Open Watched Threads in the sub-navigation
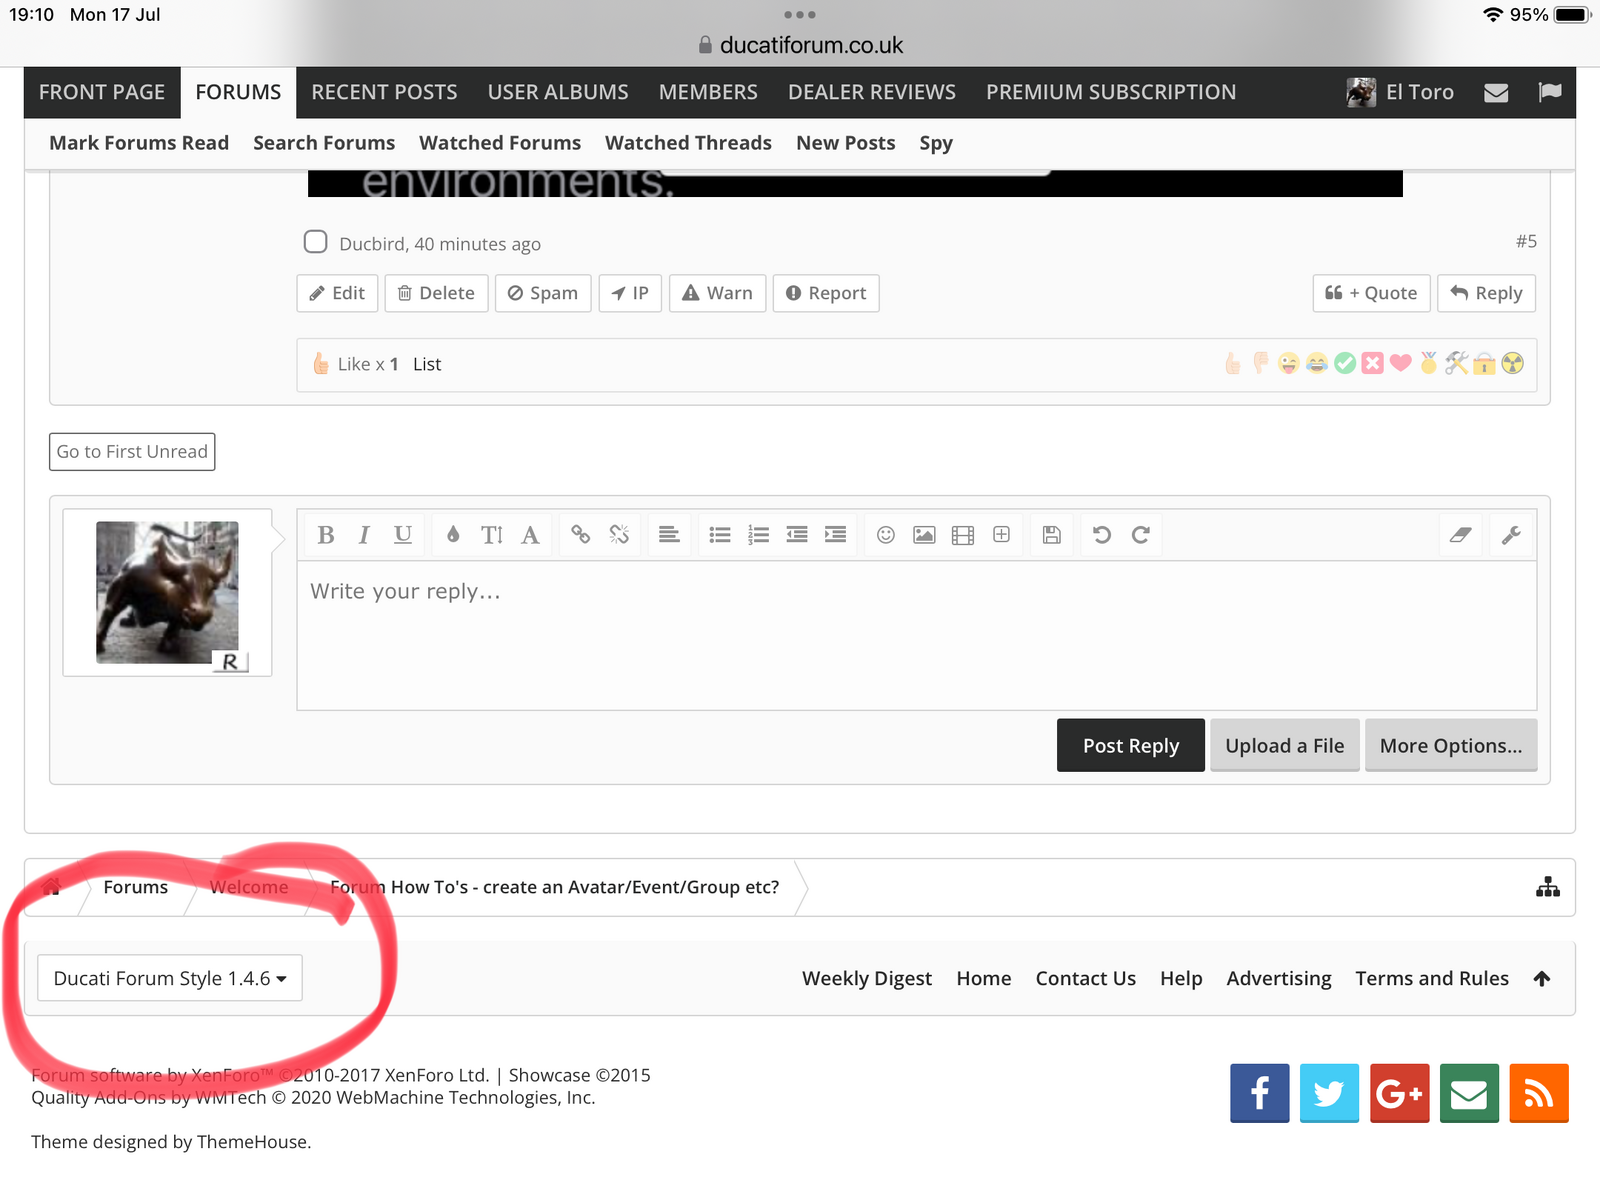 [x=688, y=143]
